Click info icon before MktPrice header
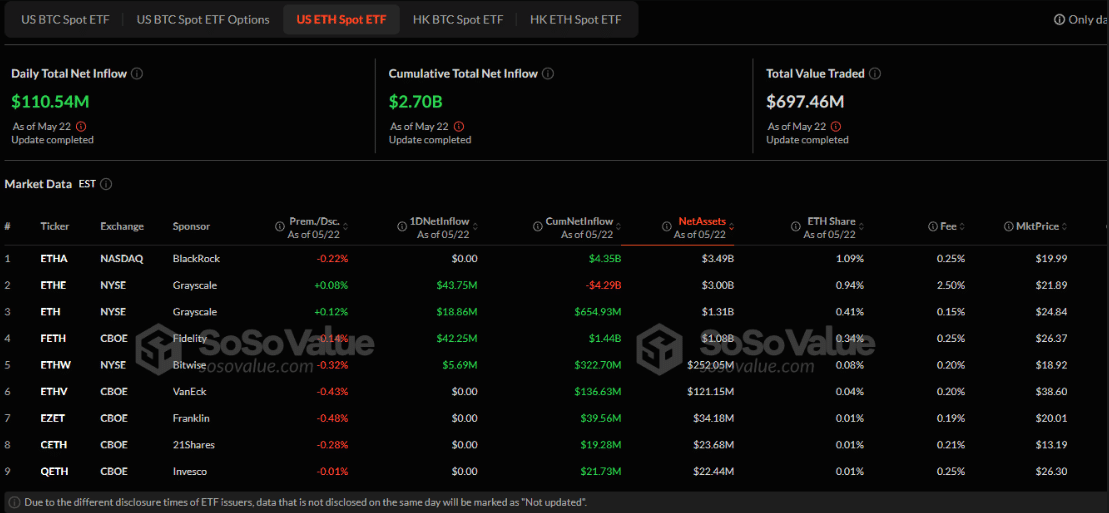Image resolution: width=1109 pixels, height=513 pixels. tap(1009, 226)
